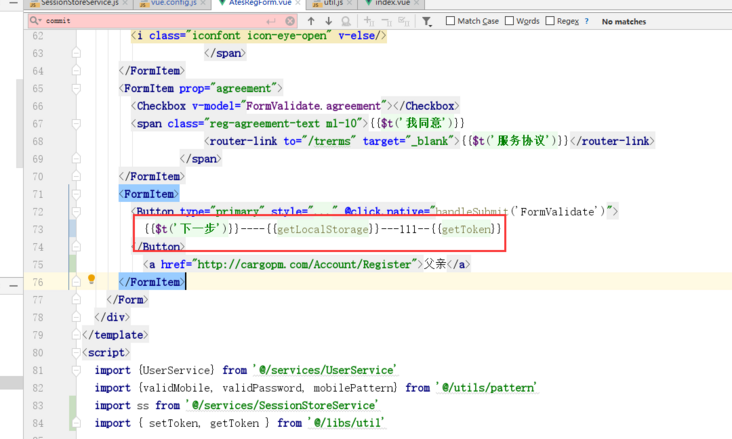The image size is (732, 439).
Task: Enable the Words checkbox
Action: coord(510,21)
